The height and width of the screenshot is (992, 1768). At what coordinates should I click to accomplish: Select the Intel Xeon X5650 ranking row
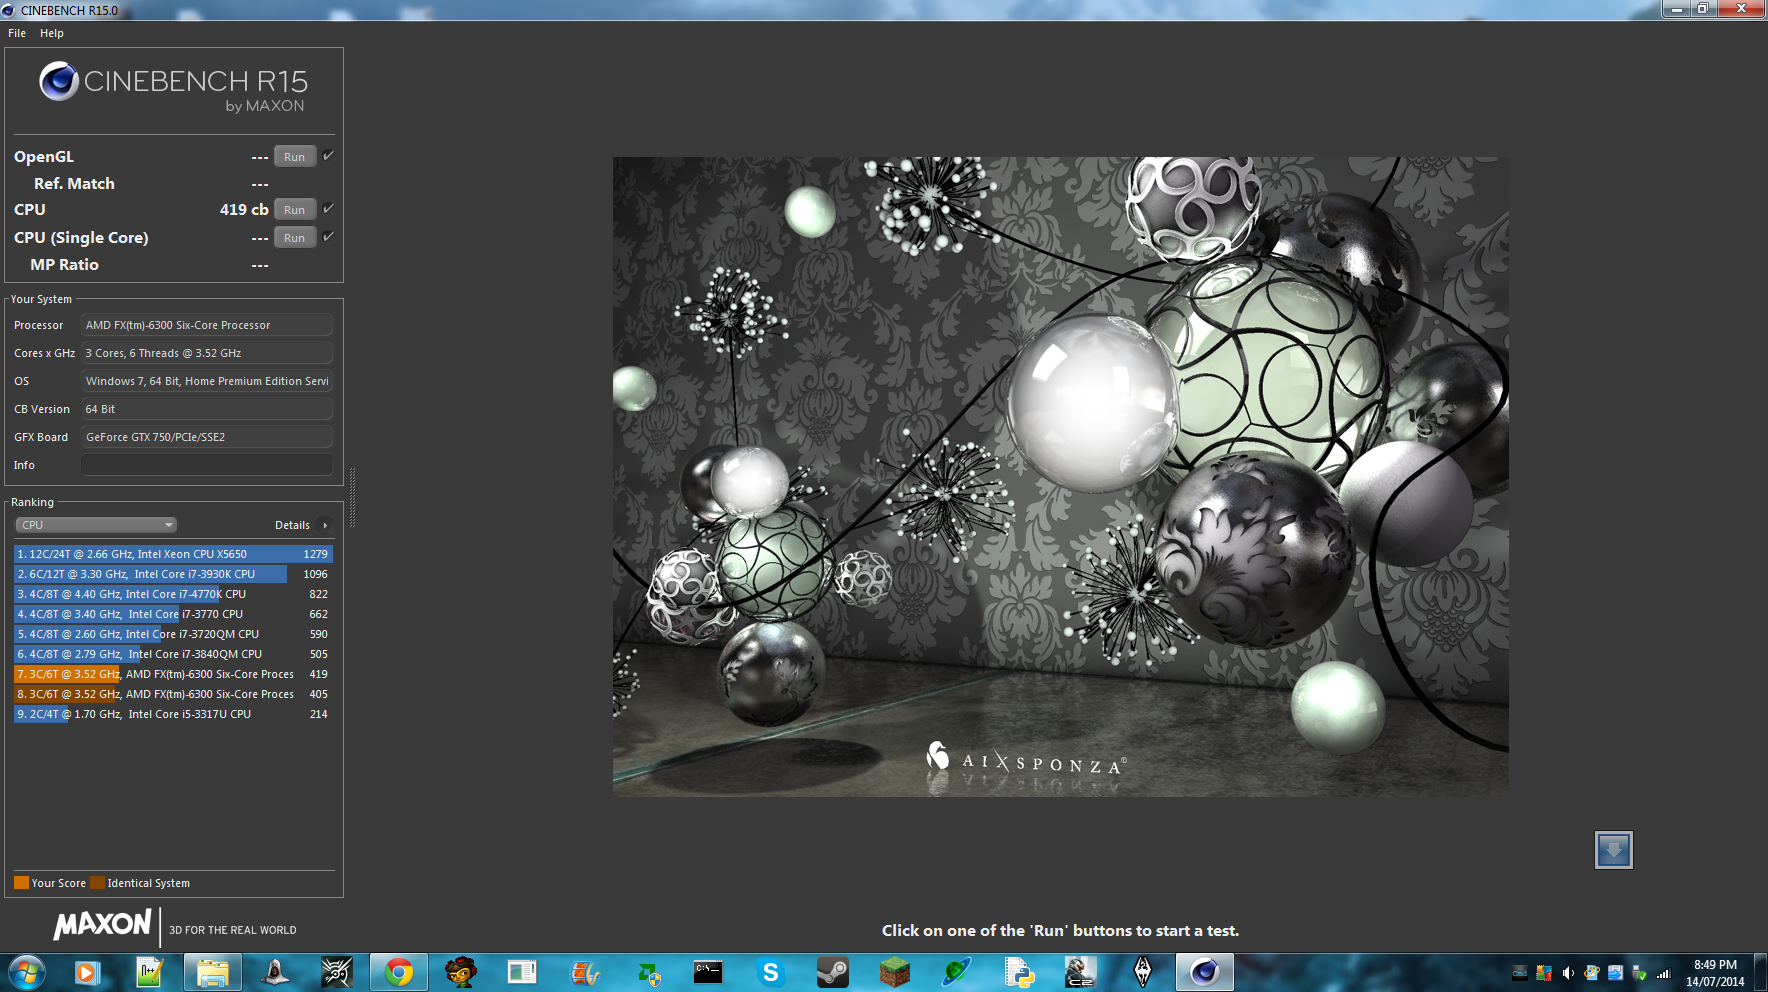(174, 554)
